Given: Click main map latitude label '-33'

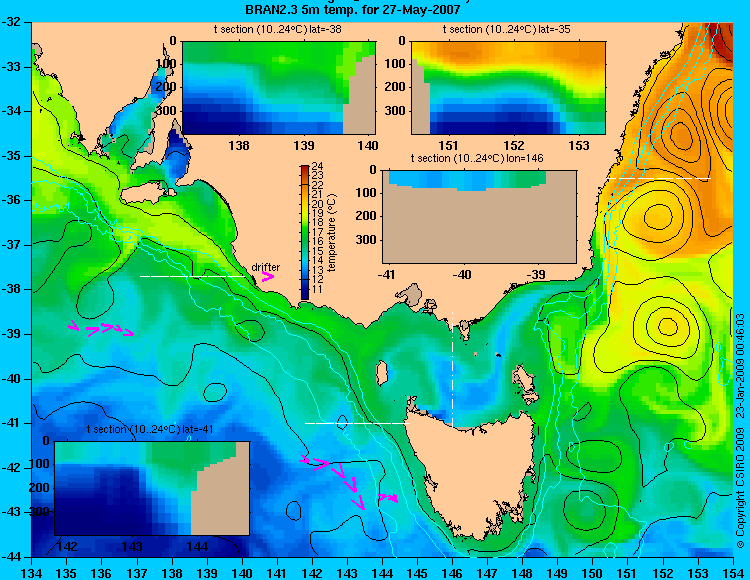Looking at the screenshot, I should pos(11,67).
